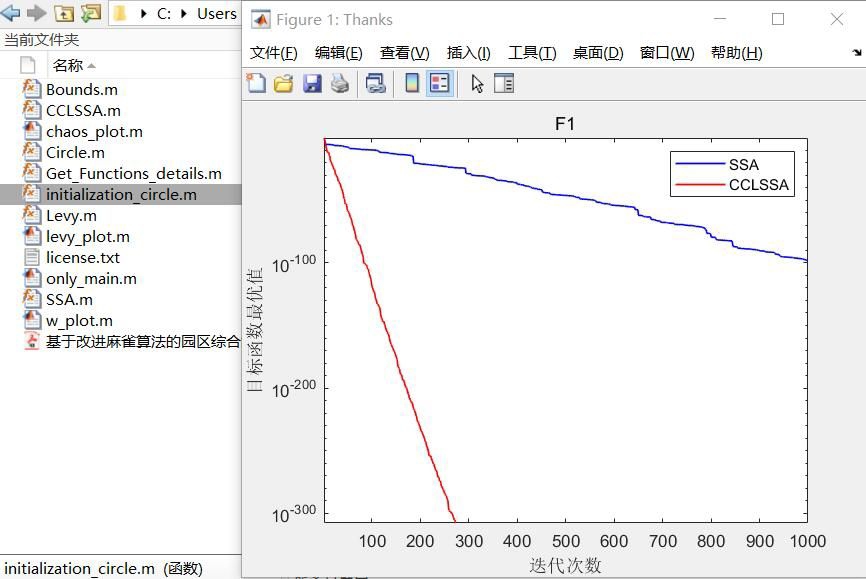Viewport: 866px width, 579px height.
Task: Click the PDF icon of 基于改进麻雀算法 file
Action: click(x=31, y=341)
